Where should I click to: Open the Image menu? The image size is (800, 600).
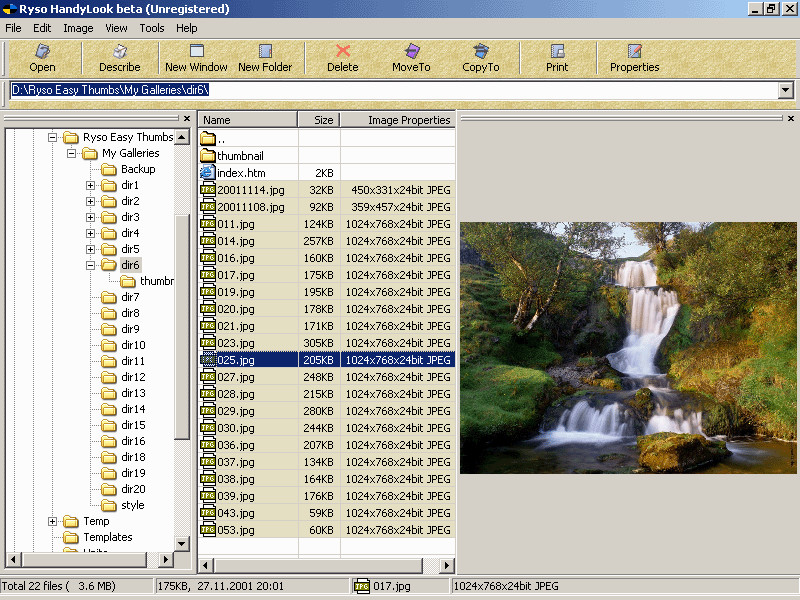78,28
